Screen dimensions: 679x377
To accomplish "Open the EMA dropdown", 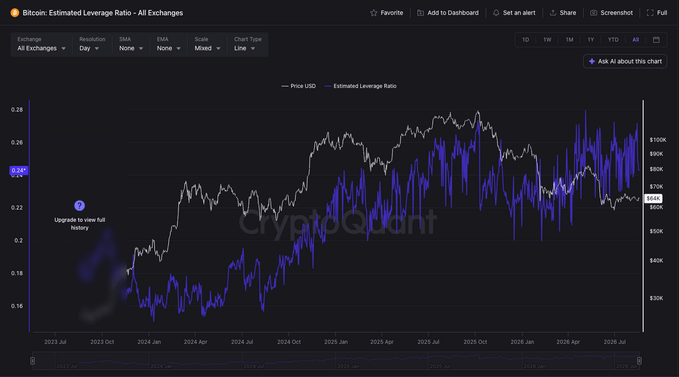I will click(x=168, y=45).
